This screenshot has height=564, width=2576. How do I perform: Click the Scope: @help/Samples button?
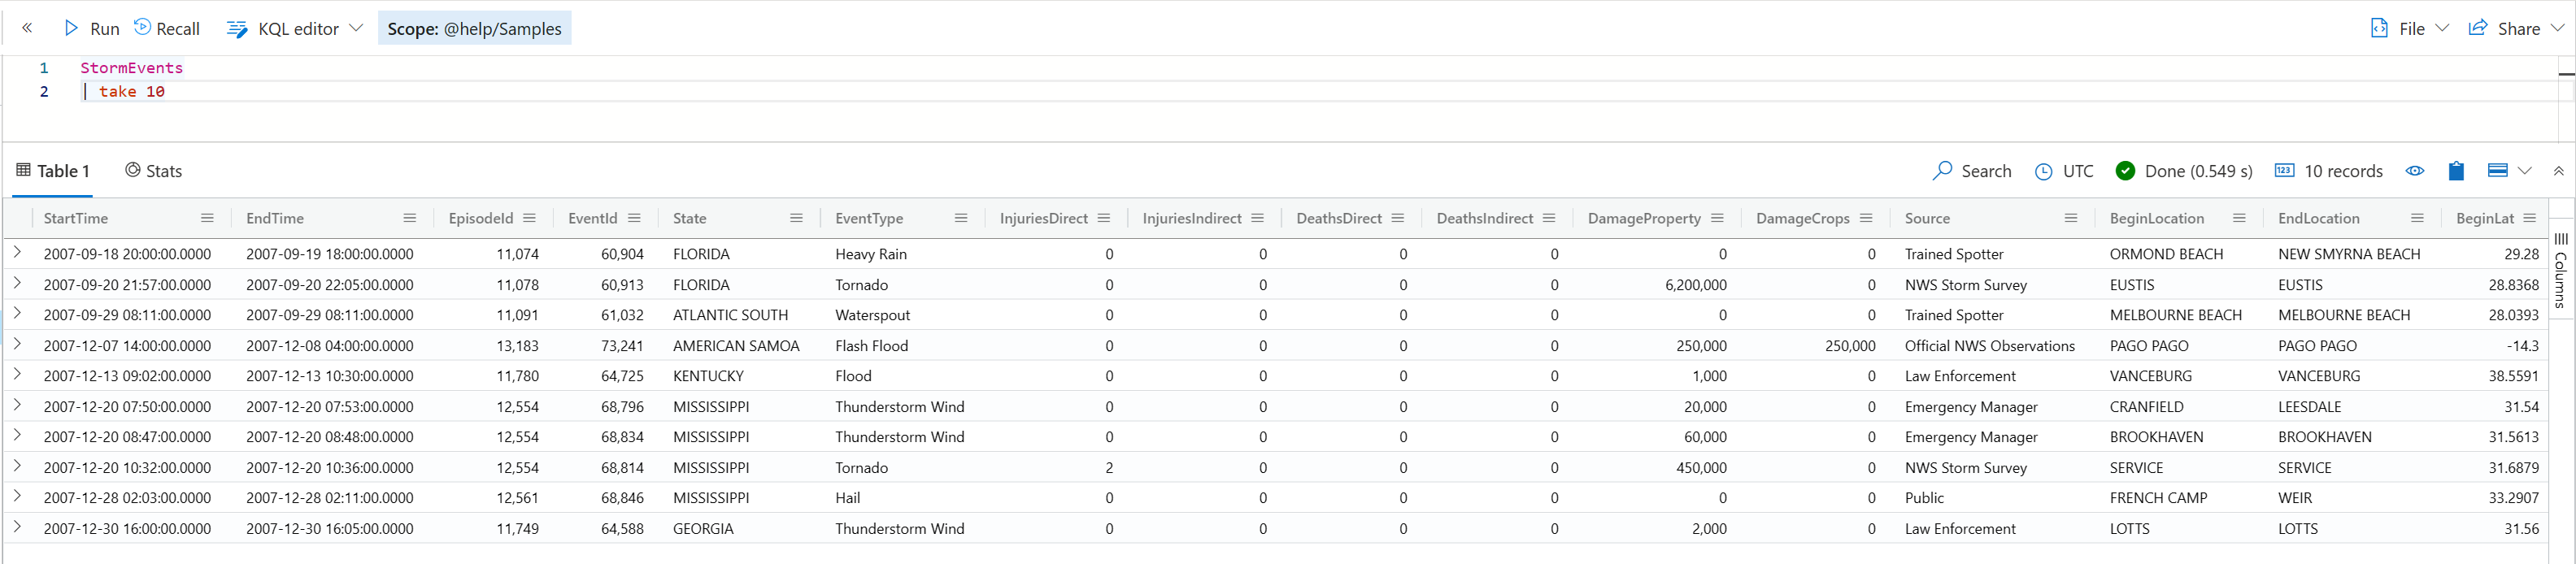(474, 28)
